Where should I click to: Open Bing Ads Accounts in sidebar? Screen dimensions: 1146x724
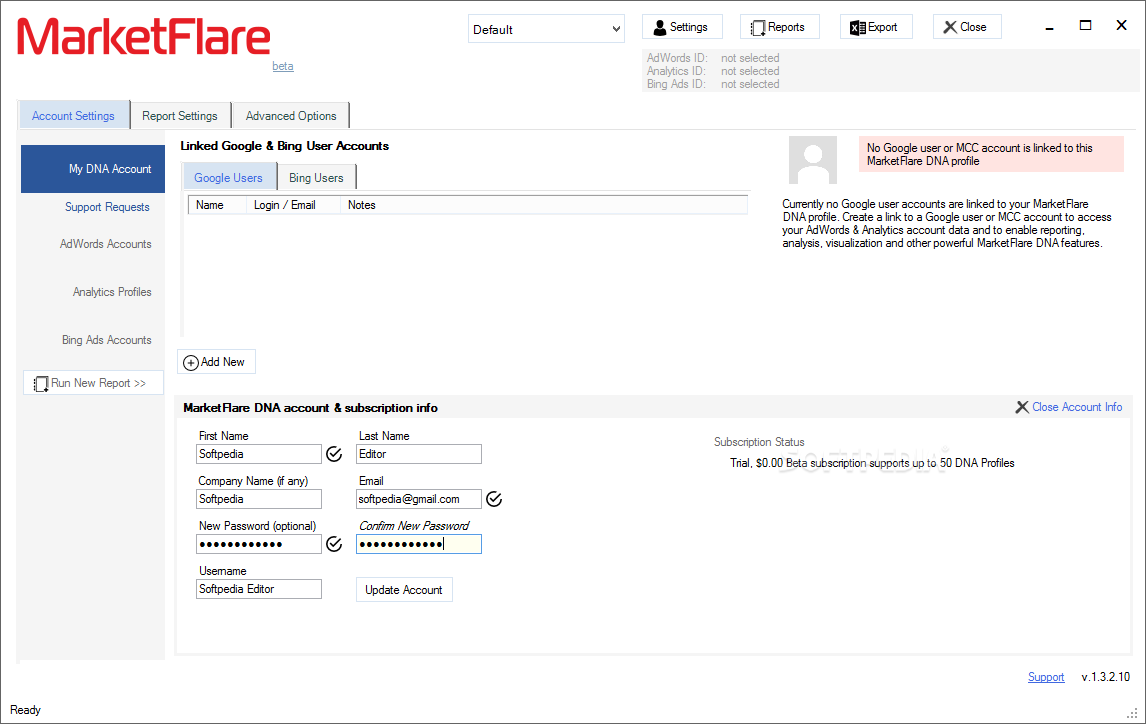[107, 340]
